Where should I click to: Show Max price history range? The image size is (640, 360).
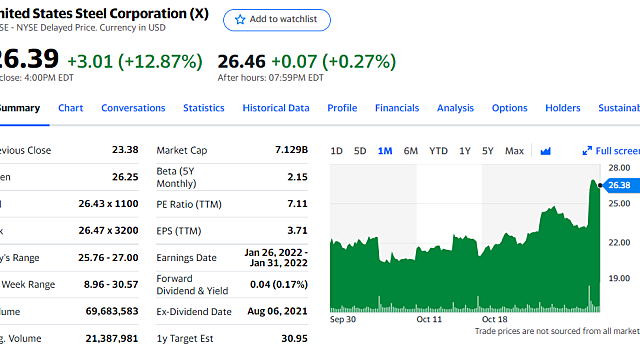514,151
